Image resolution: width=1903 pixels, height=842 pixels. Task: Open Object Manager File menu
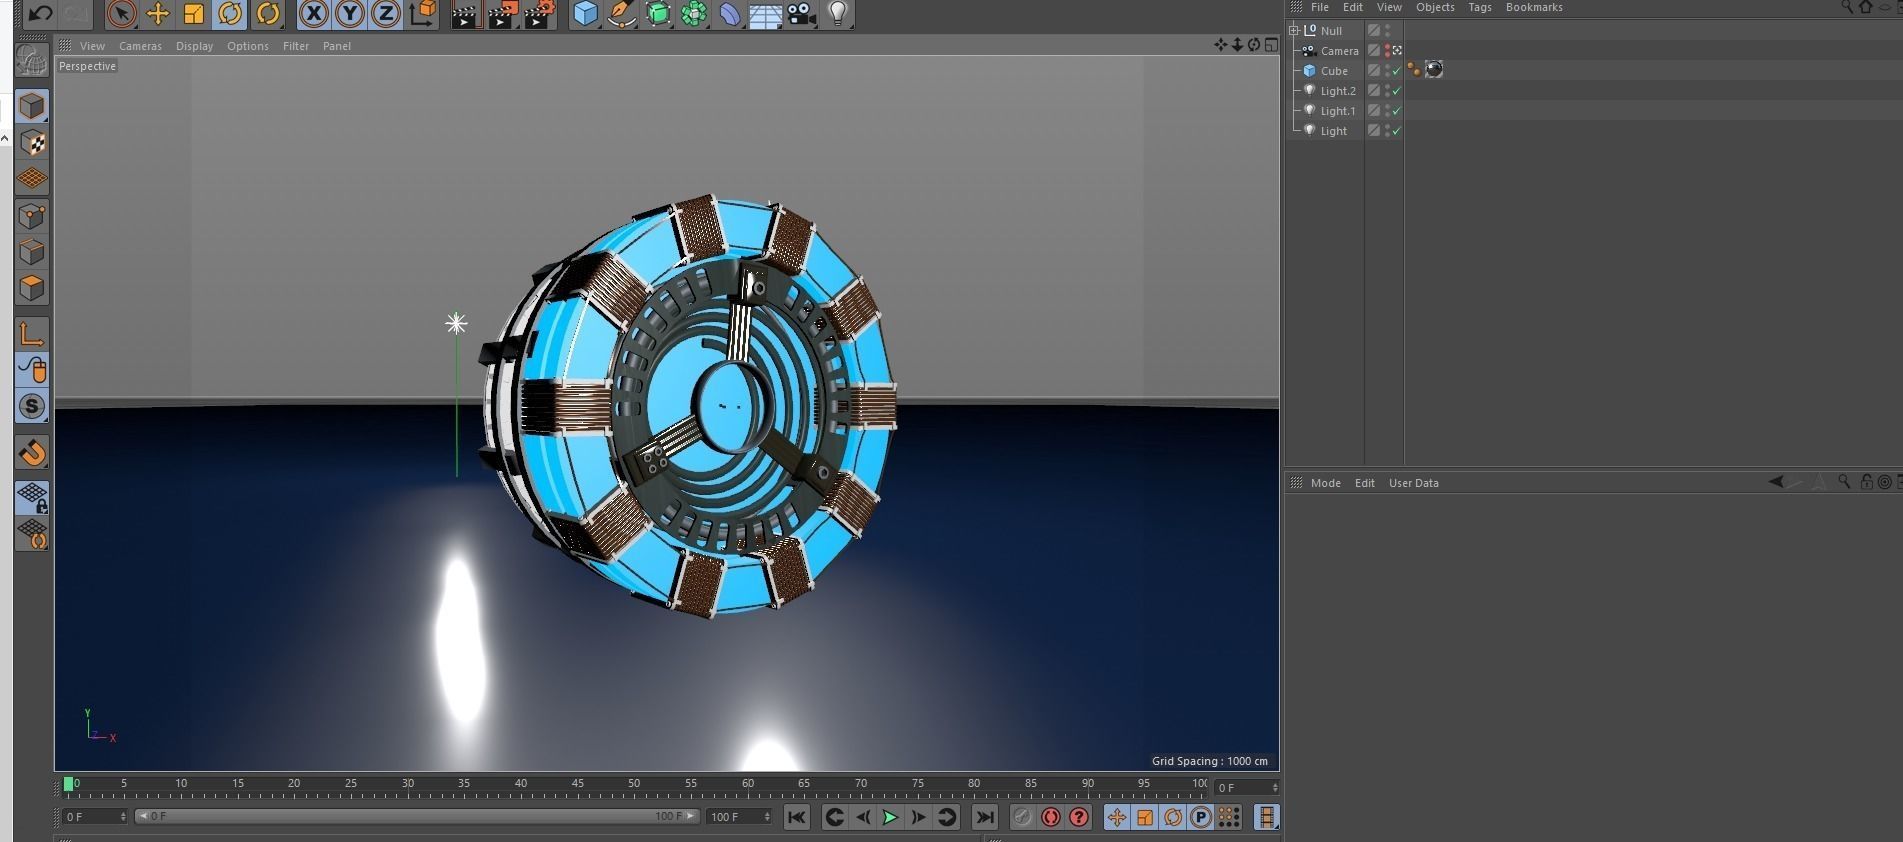tap(1319, 7)
